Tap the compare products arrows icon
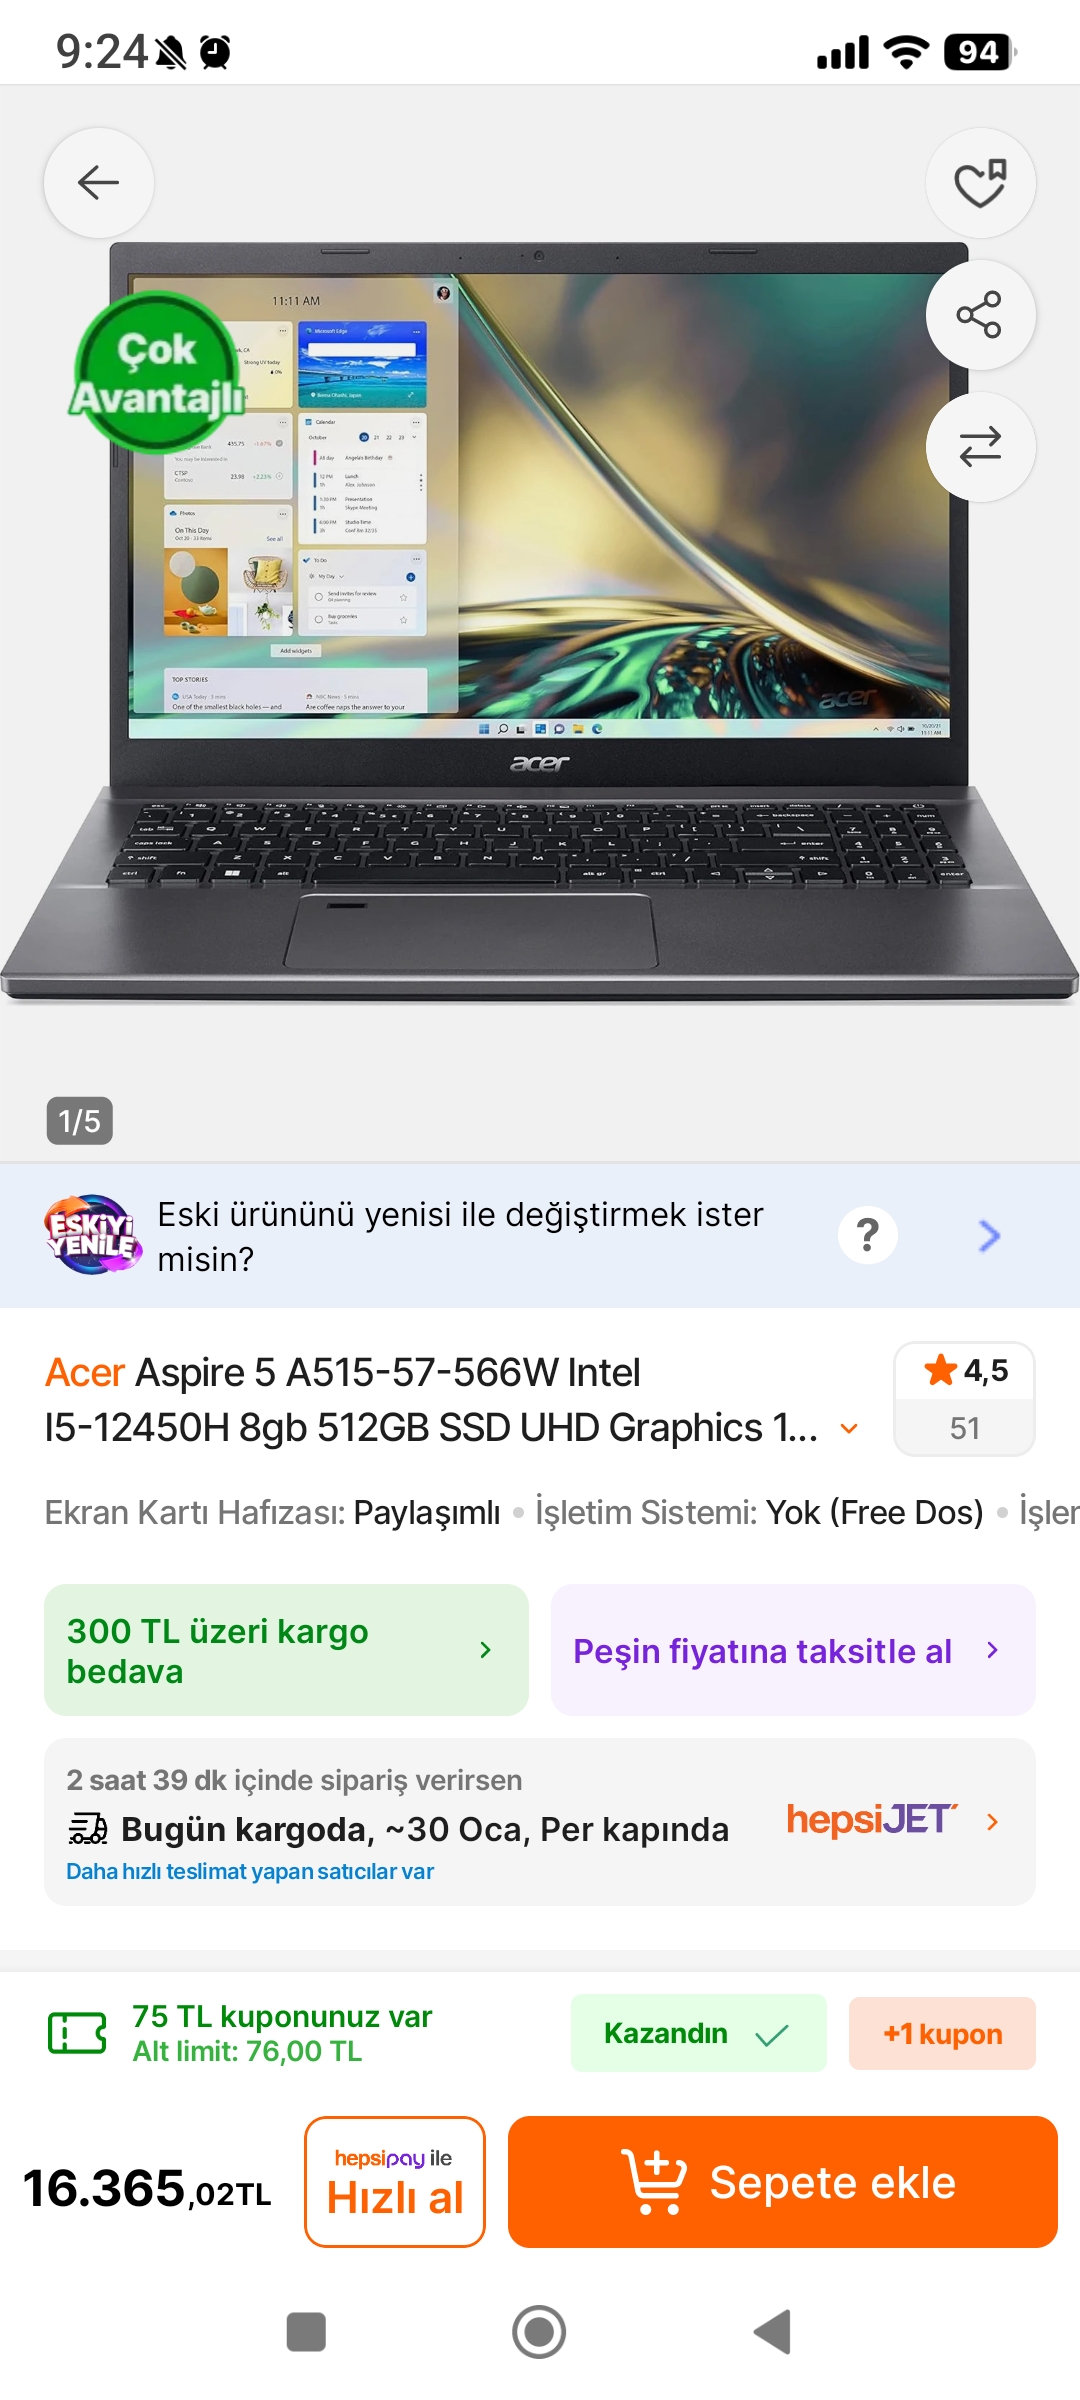 click(x=980, y=446)
